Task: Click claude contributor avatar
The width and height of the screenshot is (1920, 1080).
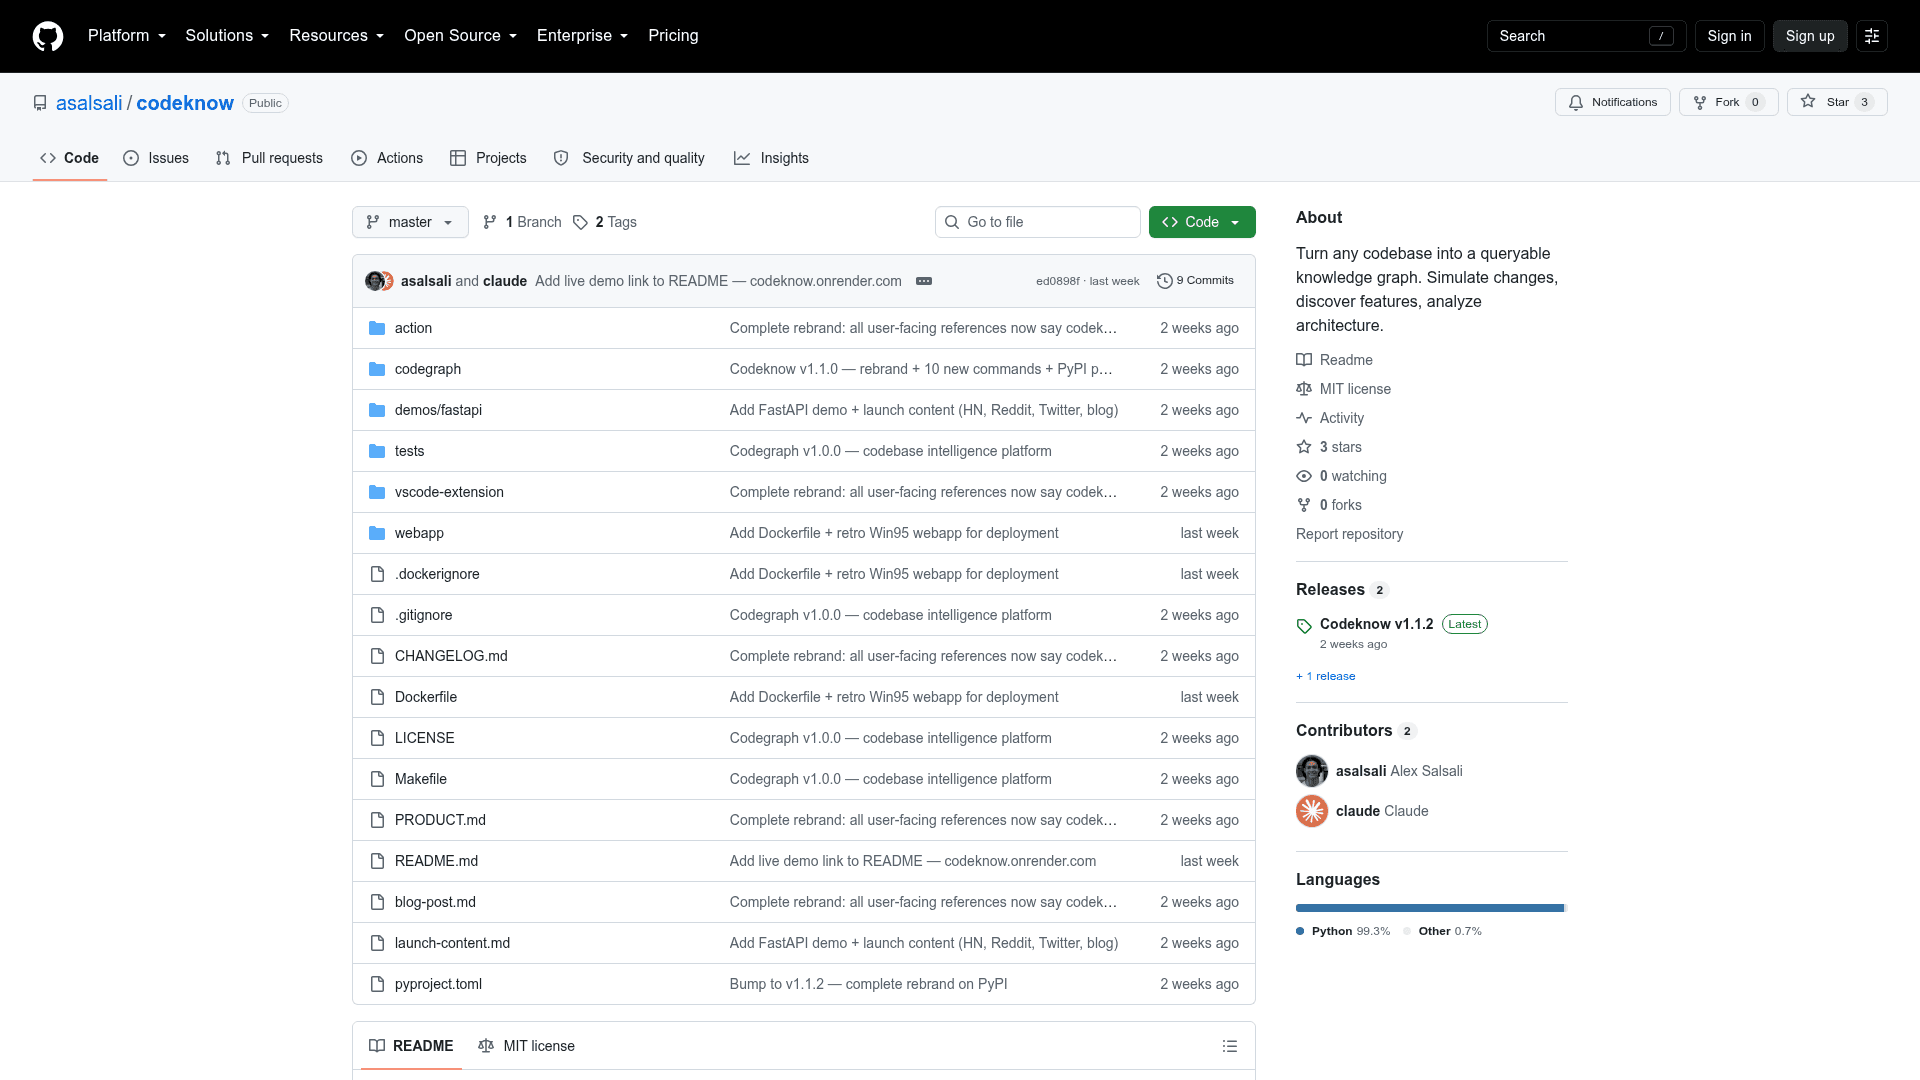Action: [1312, 811]
